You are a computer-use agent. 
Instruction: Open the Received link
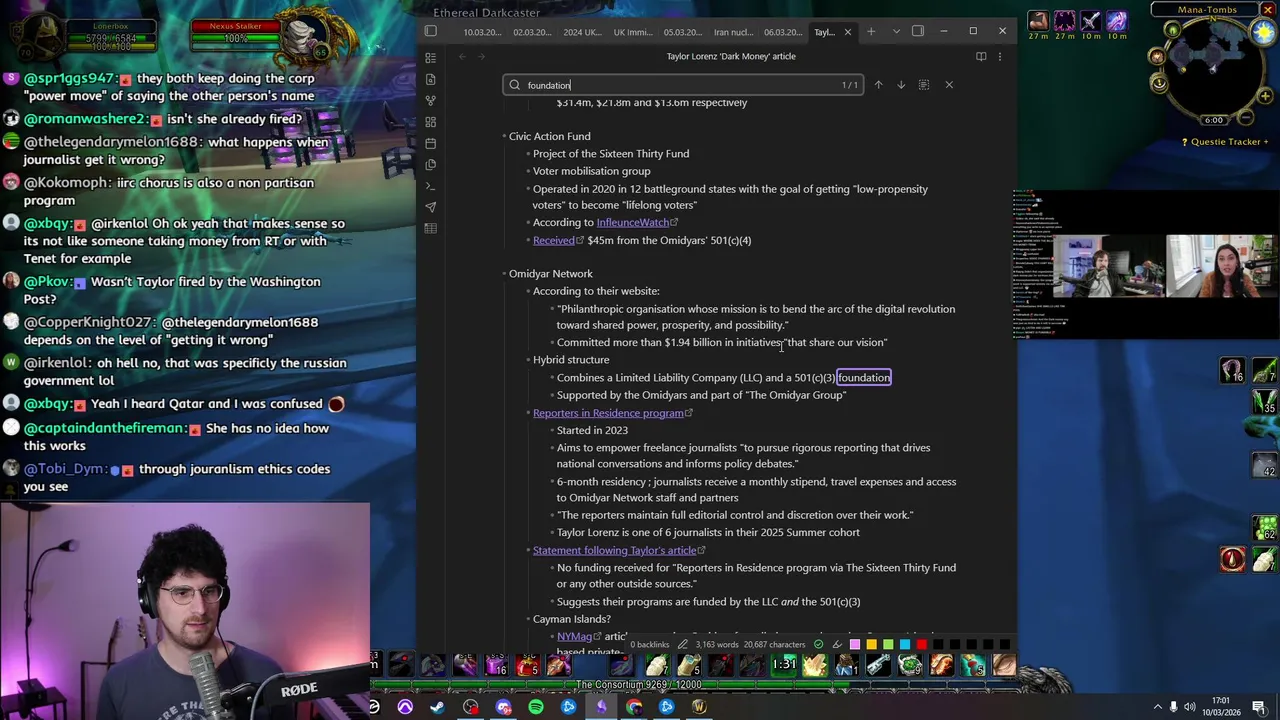point(554,240)
